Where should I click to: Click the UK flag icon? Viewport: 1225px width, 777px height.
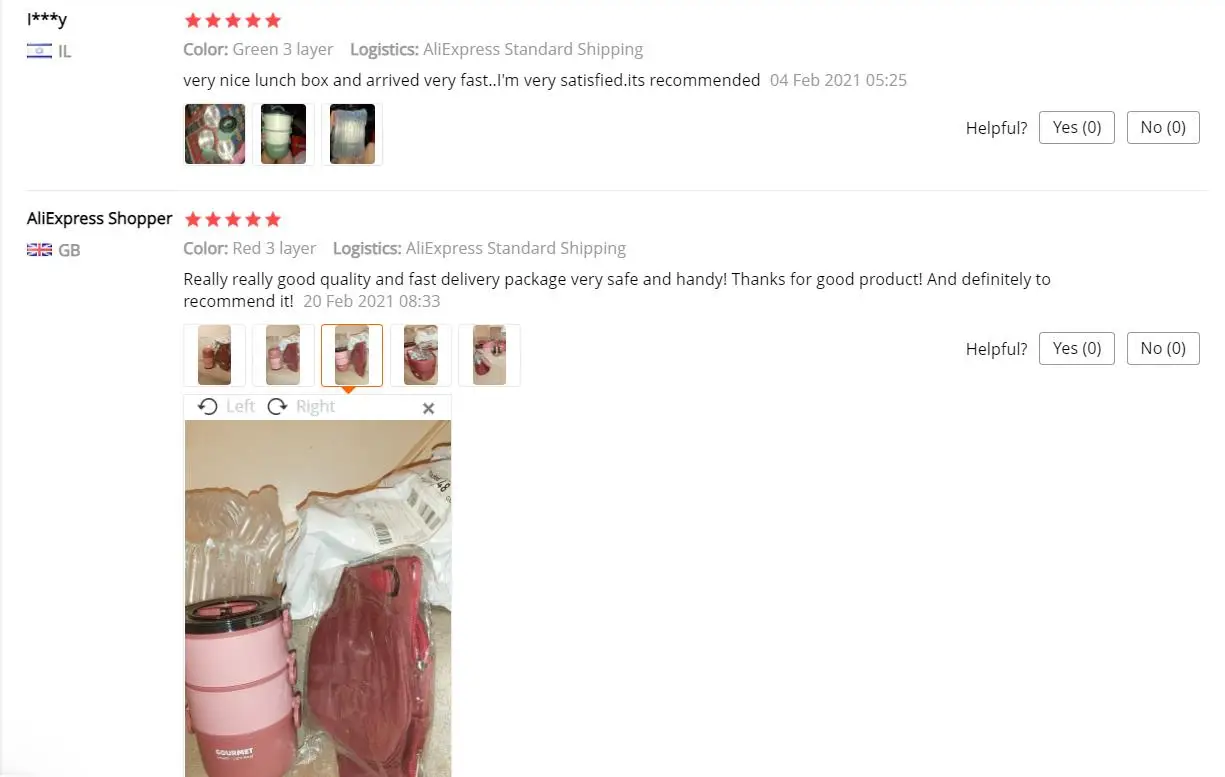point(39,250)
